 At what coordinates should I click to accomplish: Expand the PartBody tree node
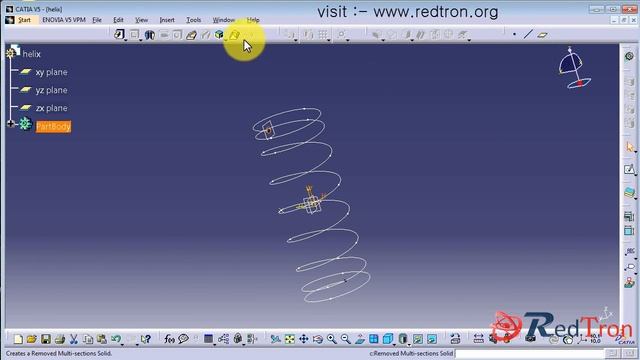click(11, 123)
